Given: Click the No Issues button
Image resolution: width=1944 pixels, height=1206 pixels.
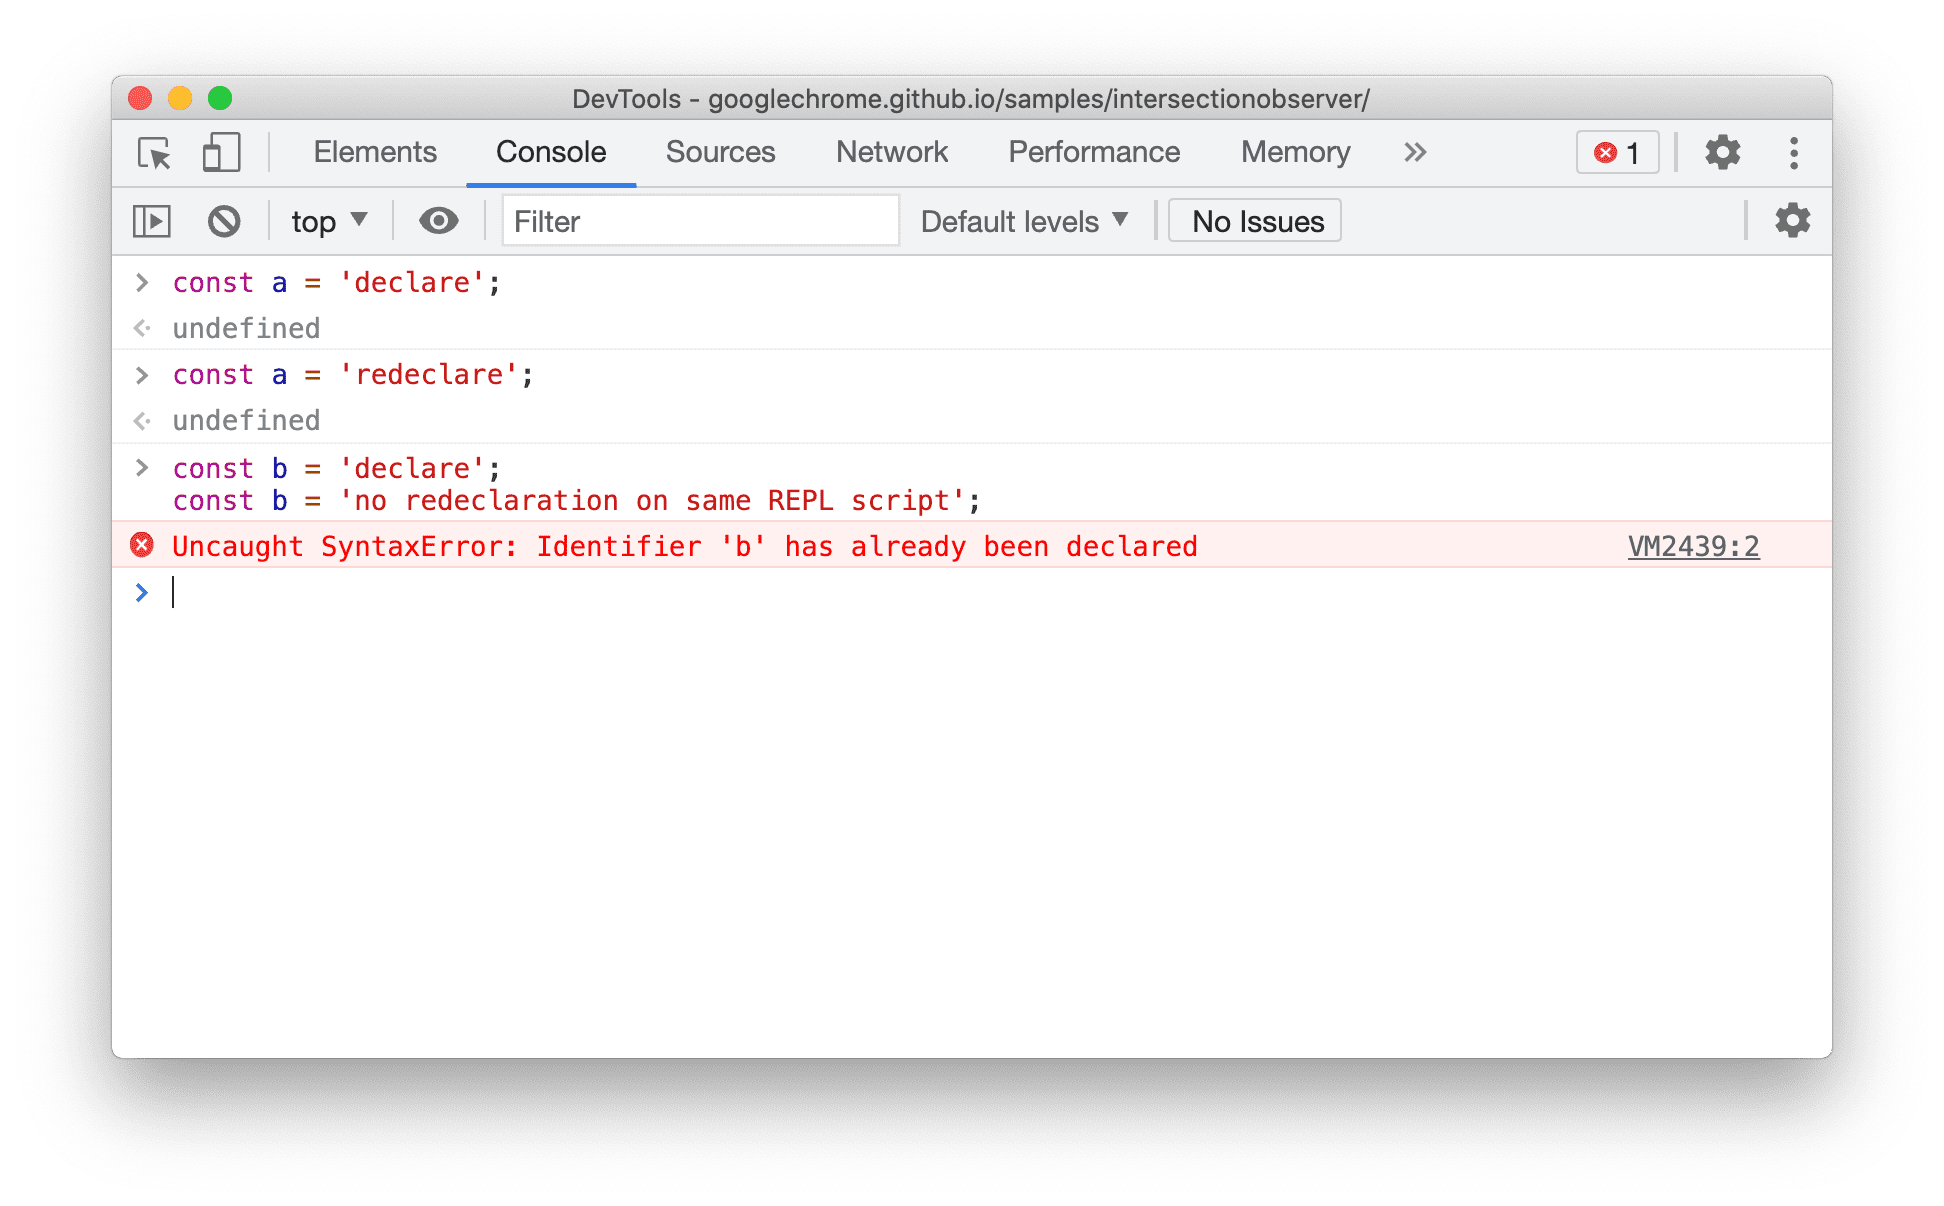Looking at the screenshot, I should pyautogui.click(x=1258, y=222).
